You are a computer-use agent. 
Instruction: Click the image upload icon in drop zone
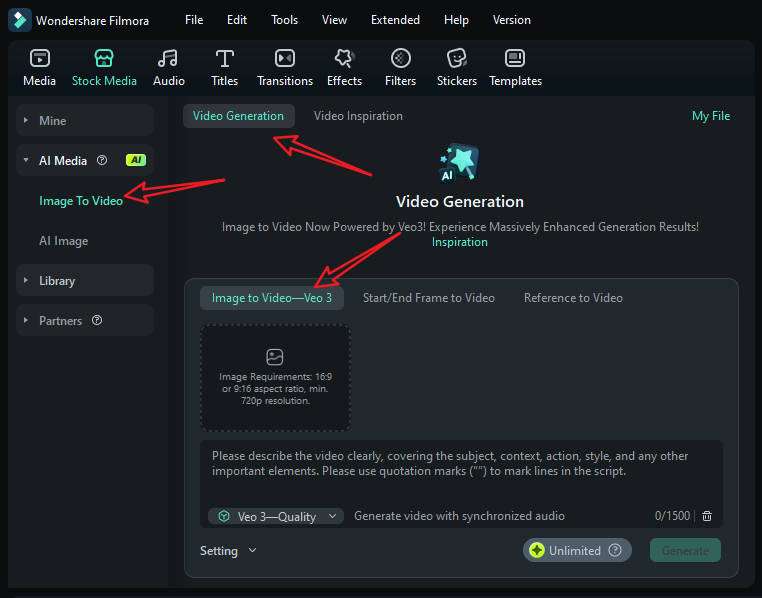pos(275,357)
